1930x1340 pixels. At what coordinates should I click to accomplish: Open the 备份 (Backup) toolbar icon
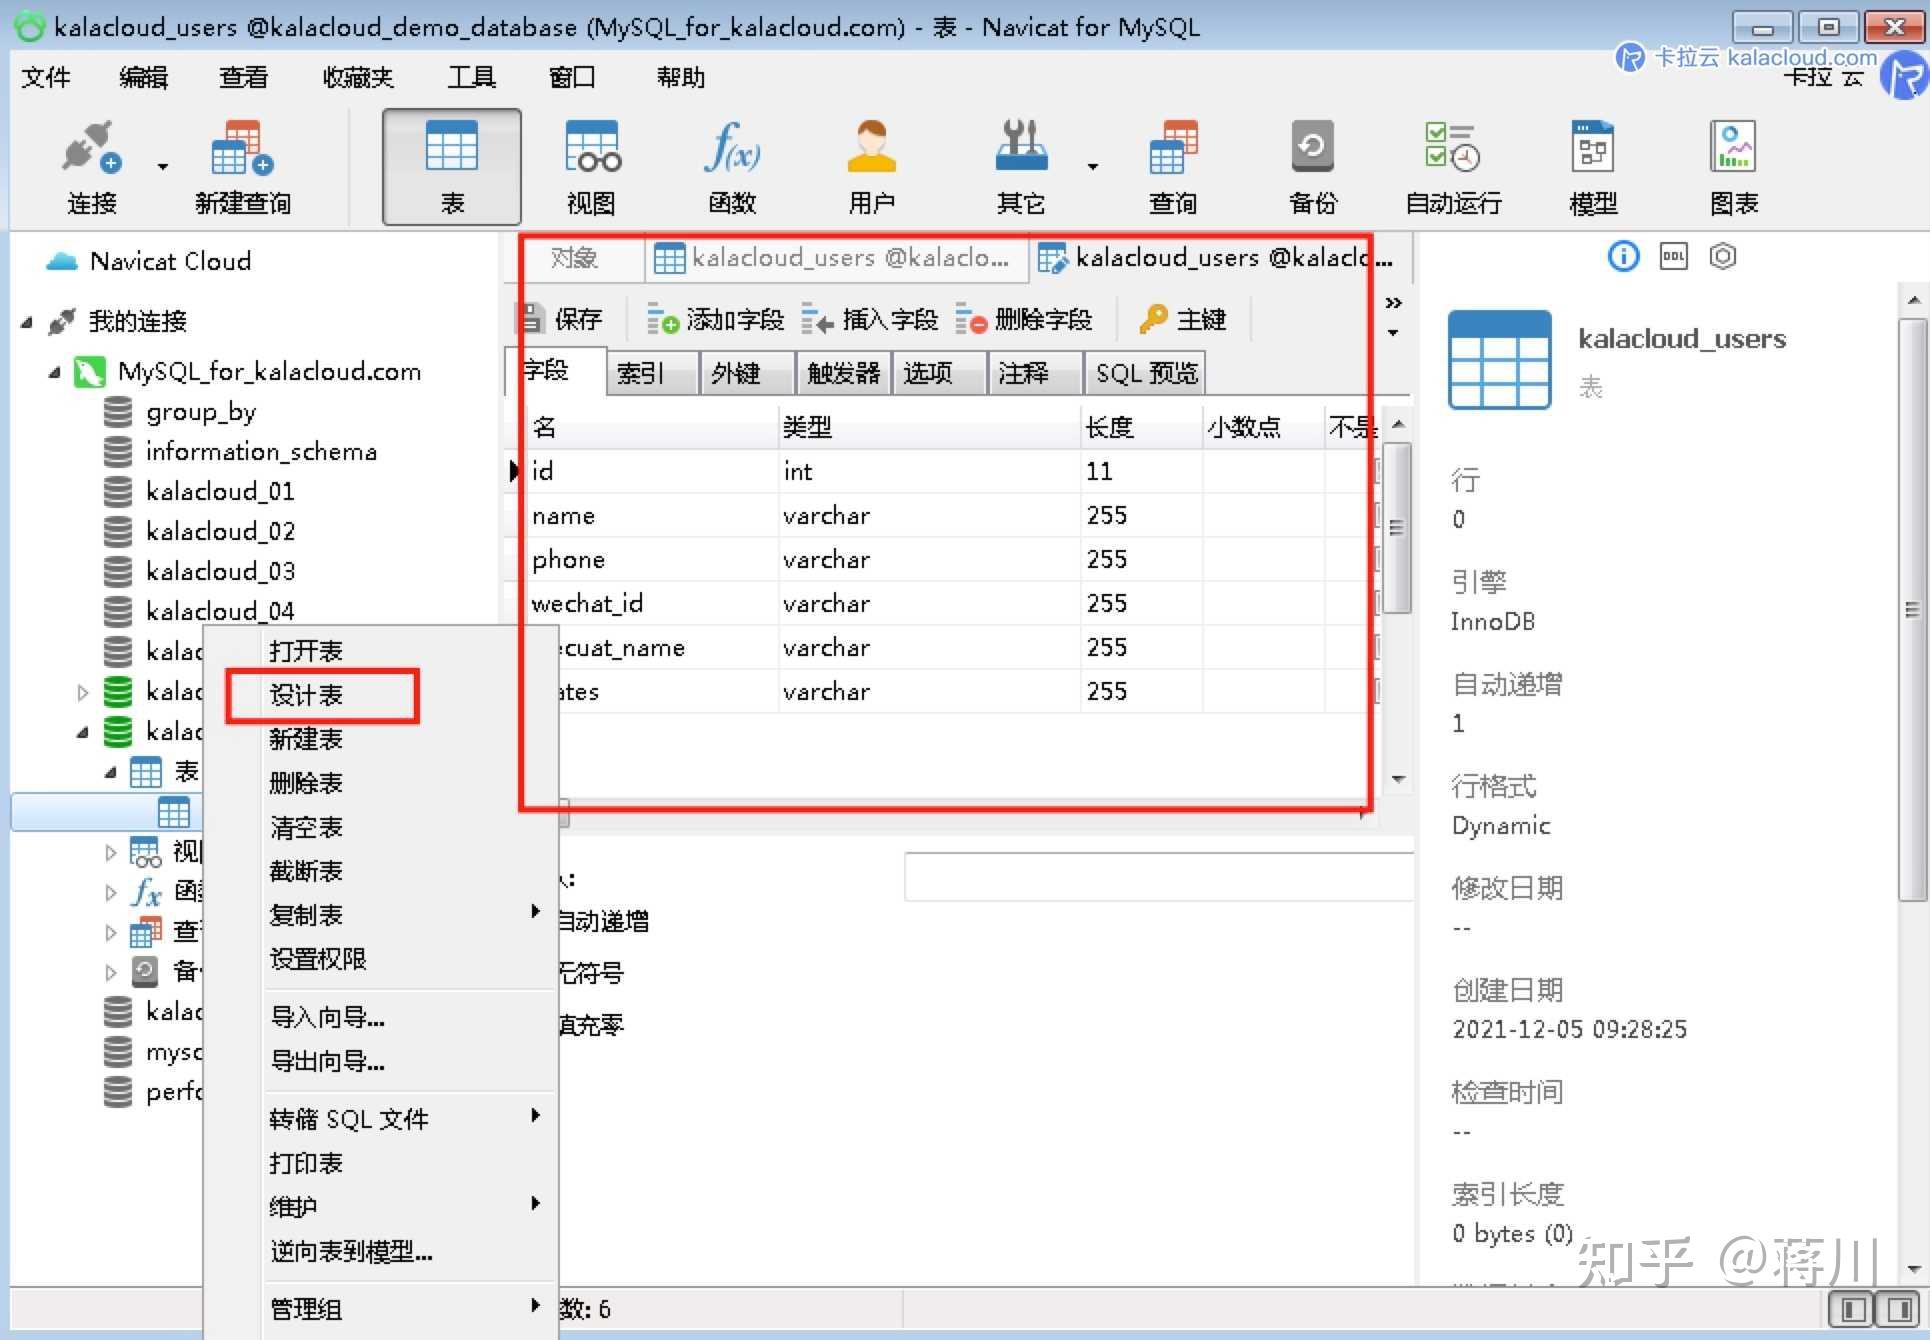click(x=1311, y=165)
